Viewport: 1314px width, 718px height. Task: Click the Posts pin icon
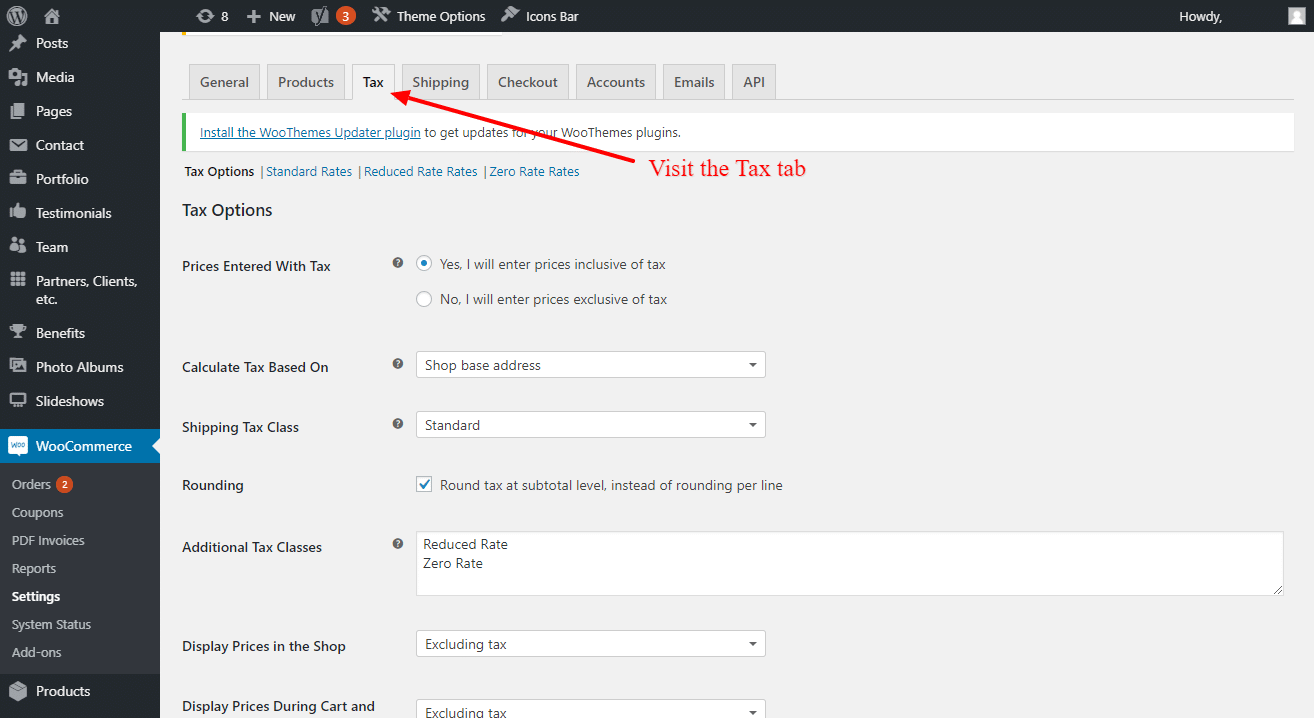click(18, 43)
